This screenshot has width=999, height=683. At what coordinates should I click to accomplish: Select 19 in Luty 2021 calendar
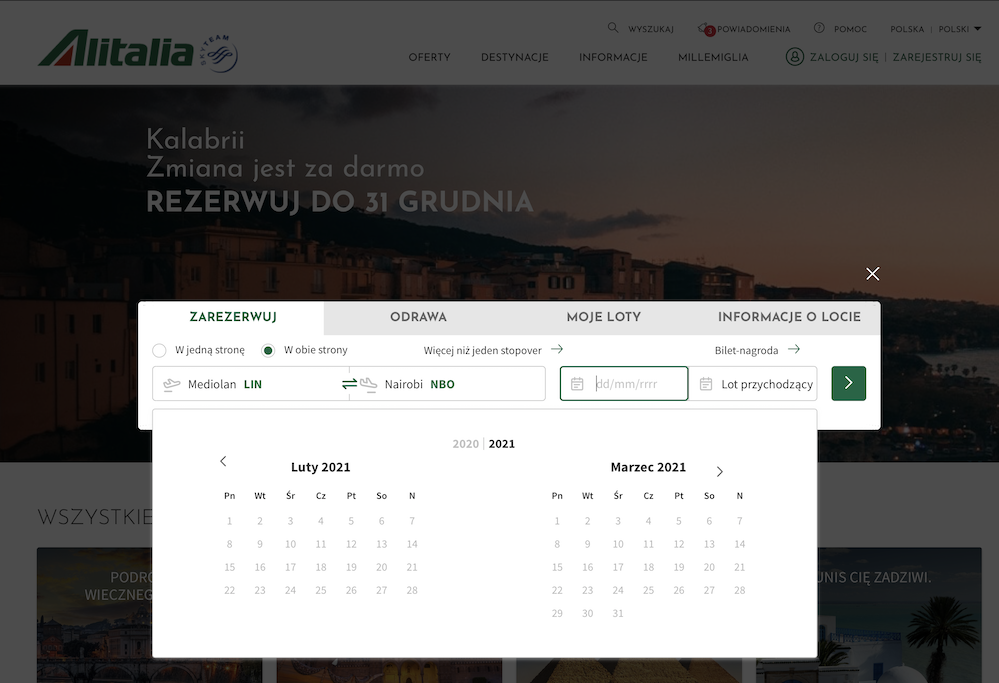click(x=351, y=567)
